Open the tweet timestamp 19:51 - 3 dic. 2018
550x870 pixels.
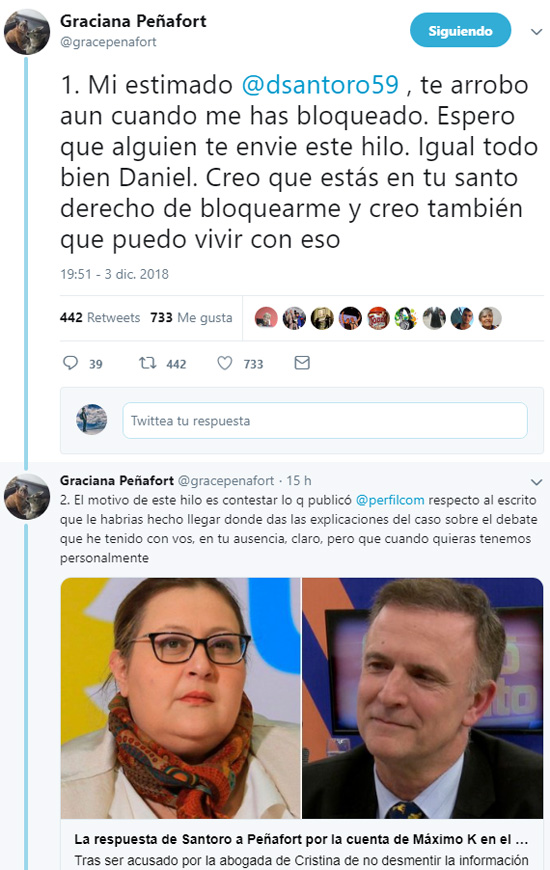[x=114, y=274]
